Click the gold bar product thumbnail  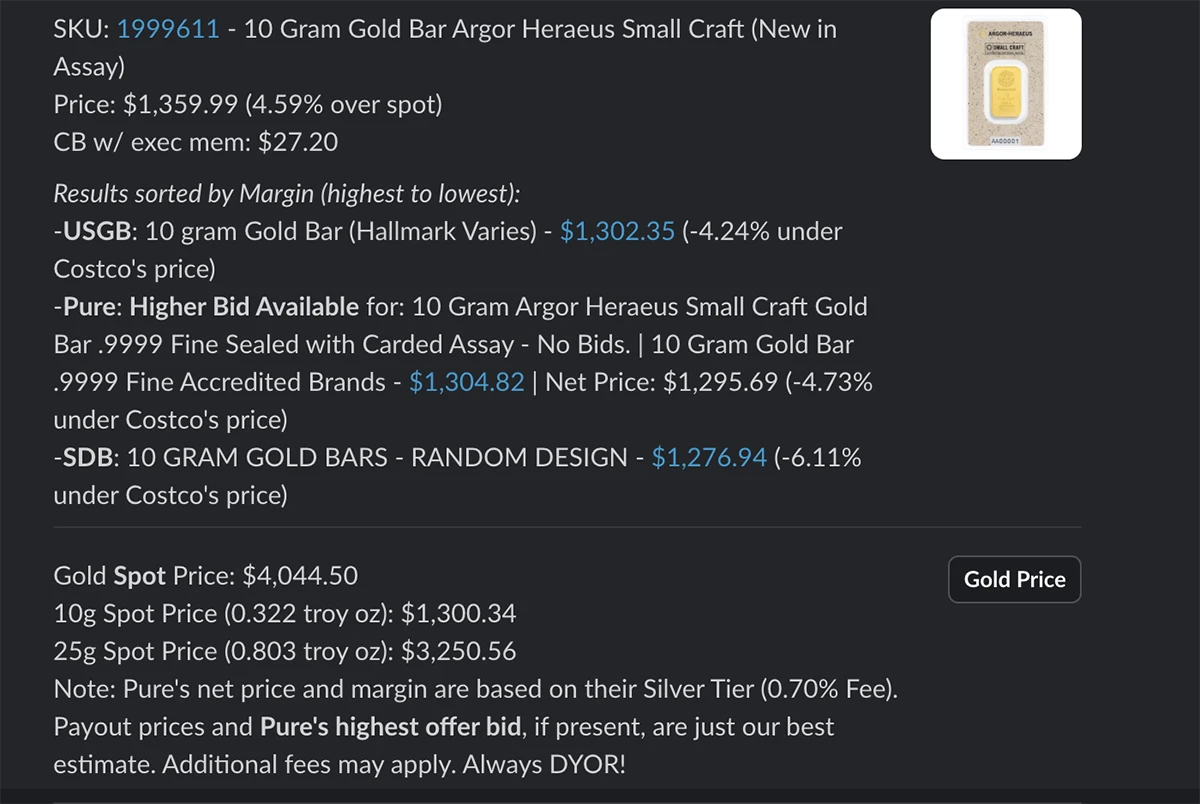(1005, 83)
